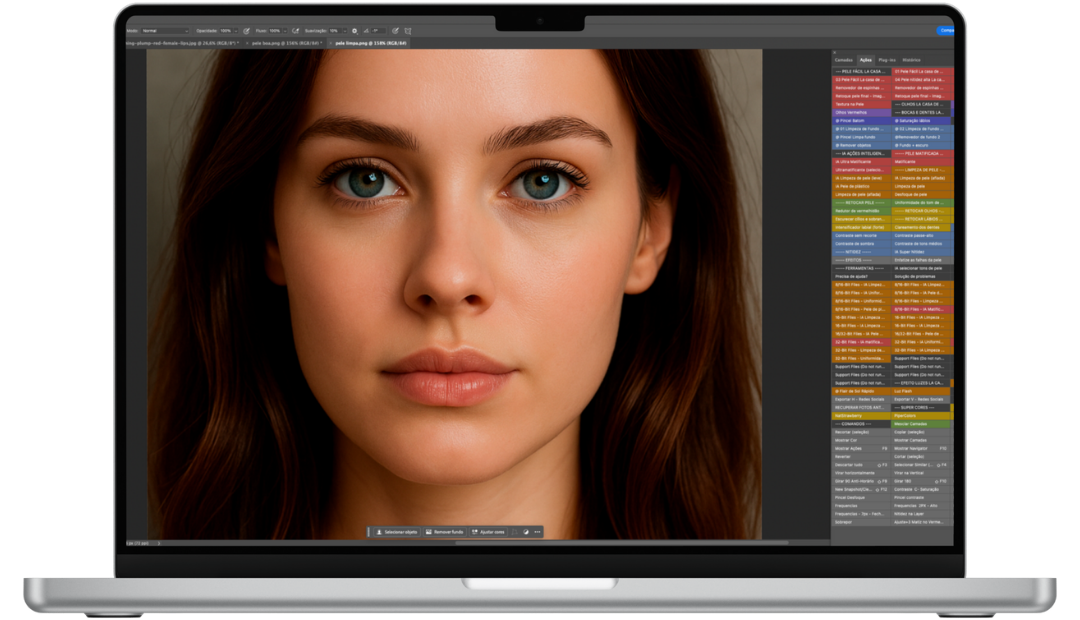Enable airbrush build-up icon
This screenshot has width=1080, height=620.
tap(295, 31)
